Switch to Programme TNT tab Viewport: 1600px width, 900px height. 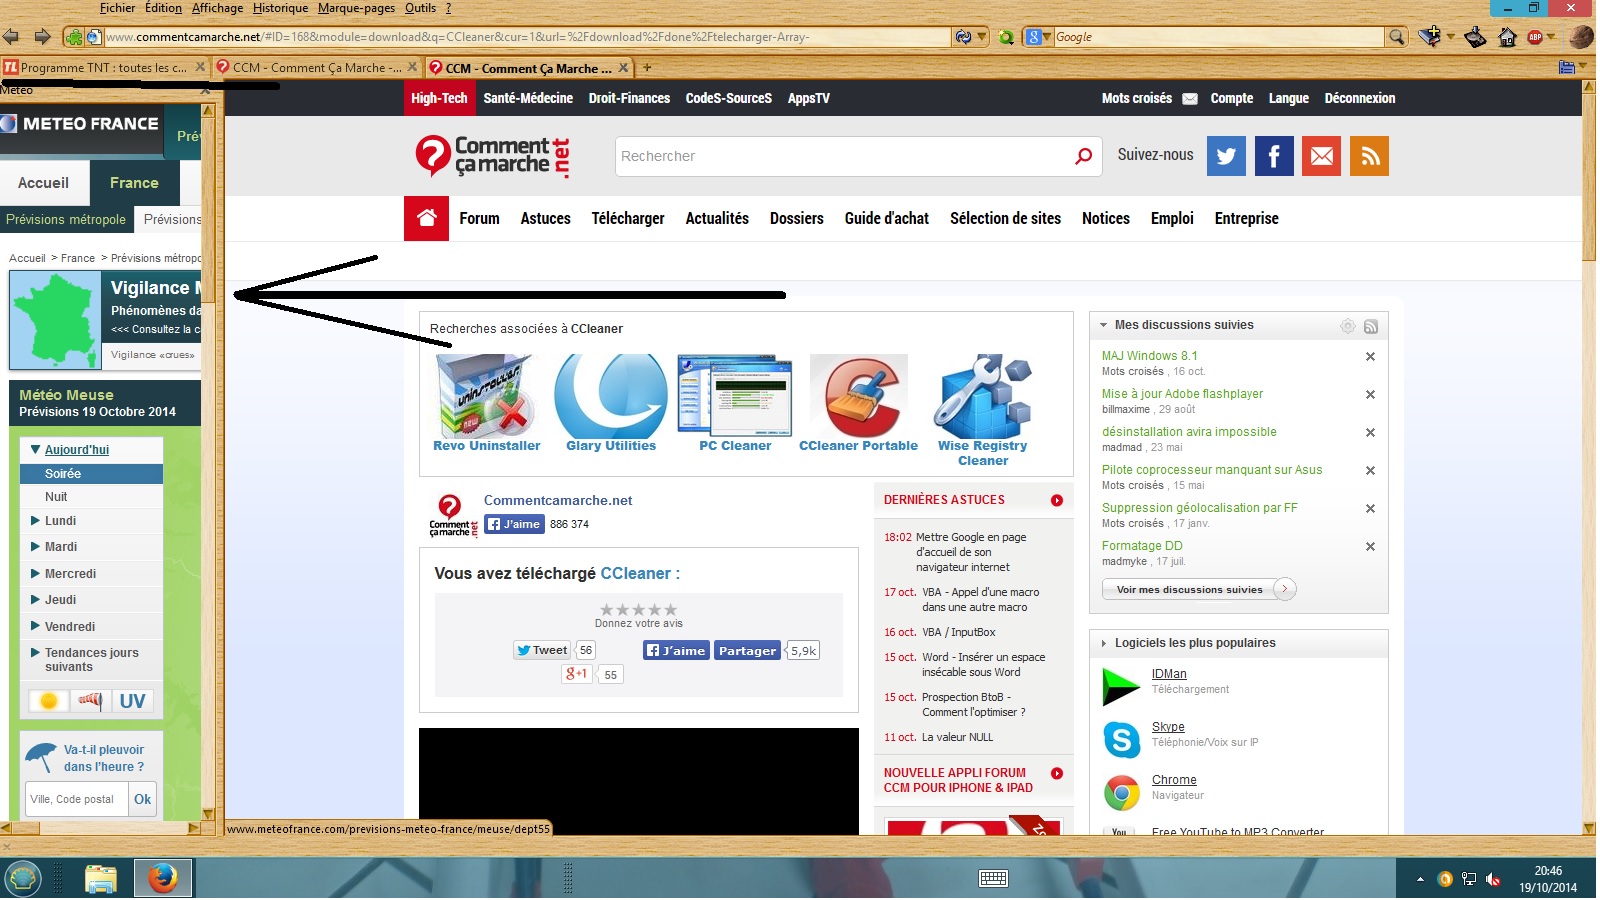point(104,68)
